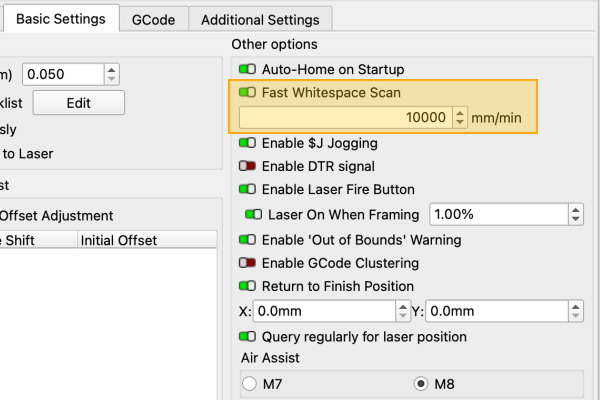
Task: Select the Basic Settings tab
Action: click(60, 18)
